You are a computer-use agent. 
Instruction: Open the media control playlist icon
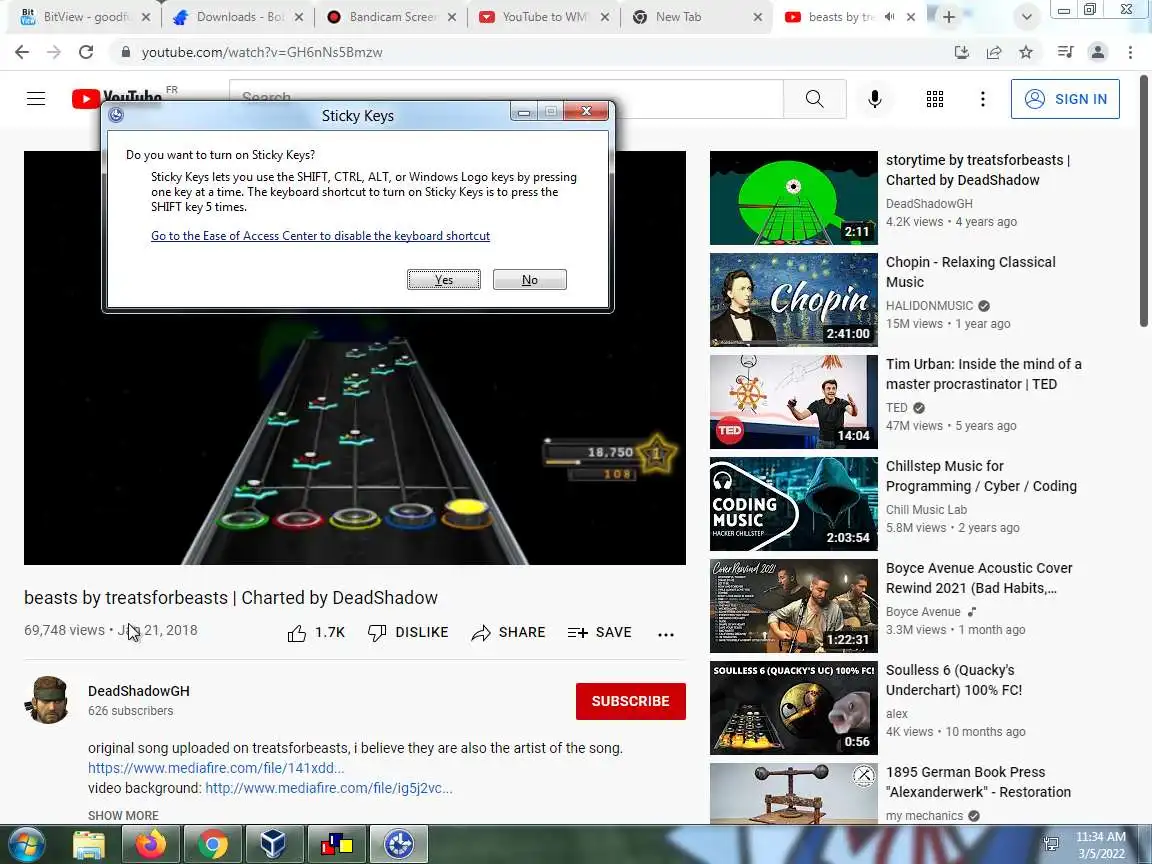click(1065, 52)
